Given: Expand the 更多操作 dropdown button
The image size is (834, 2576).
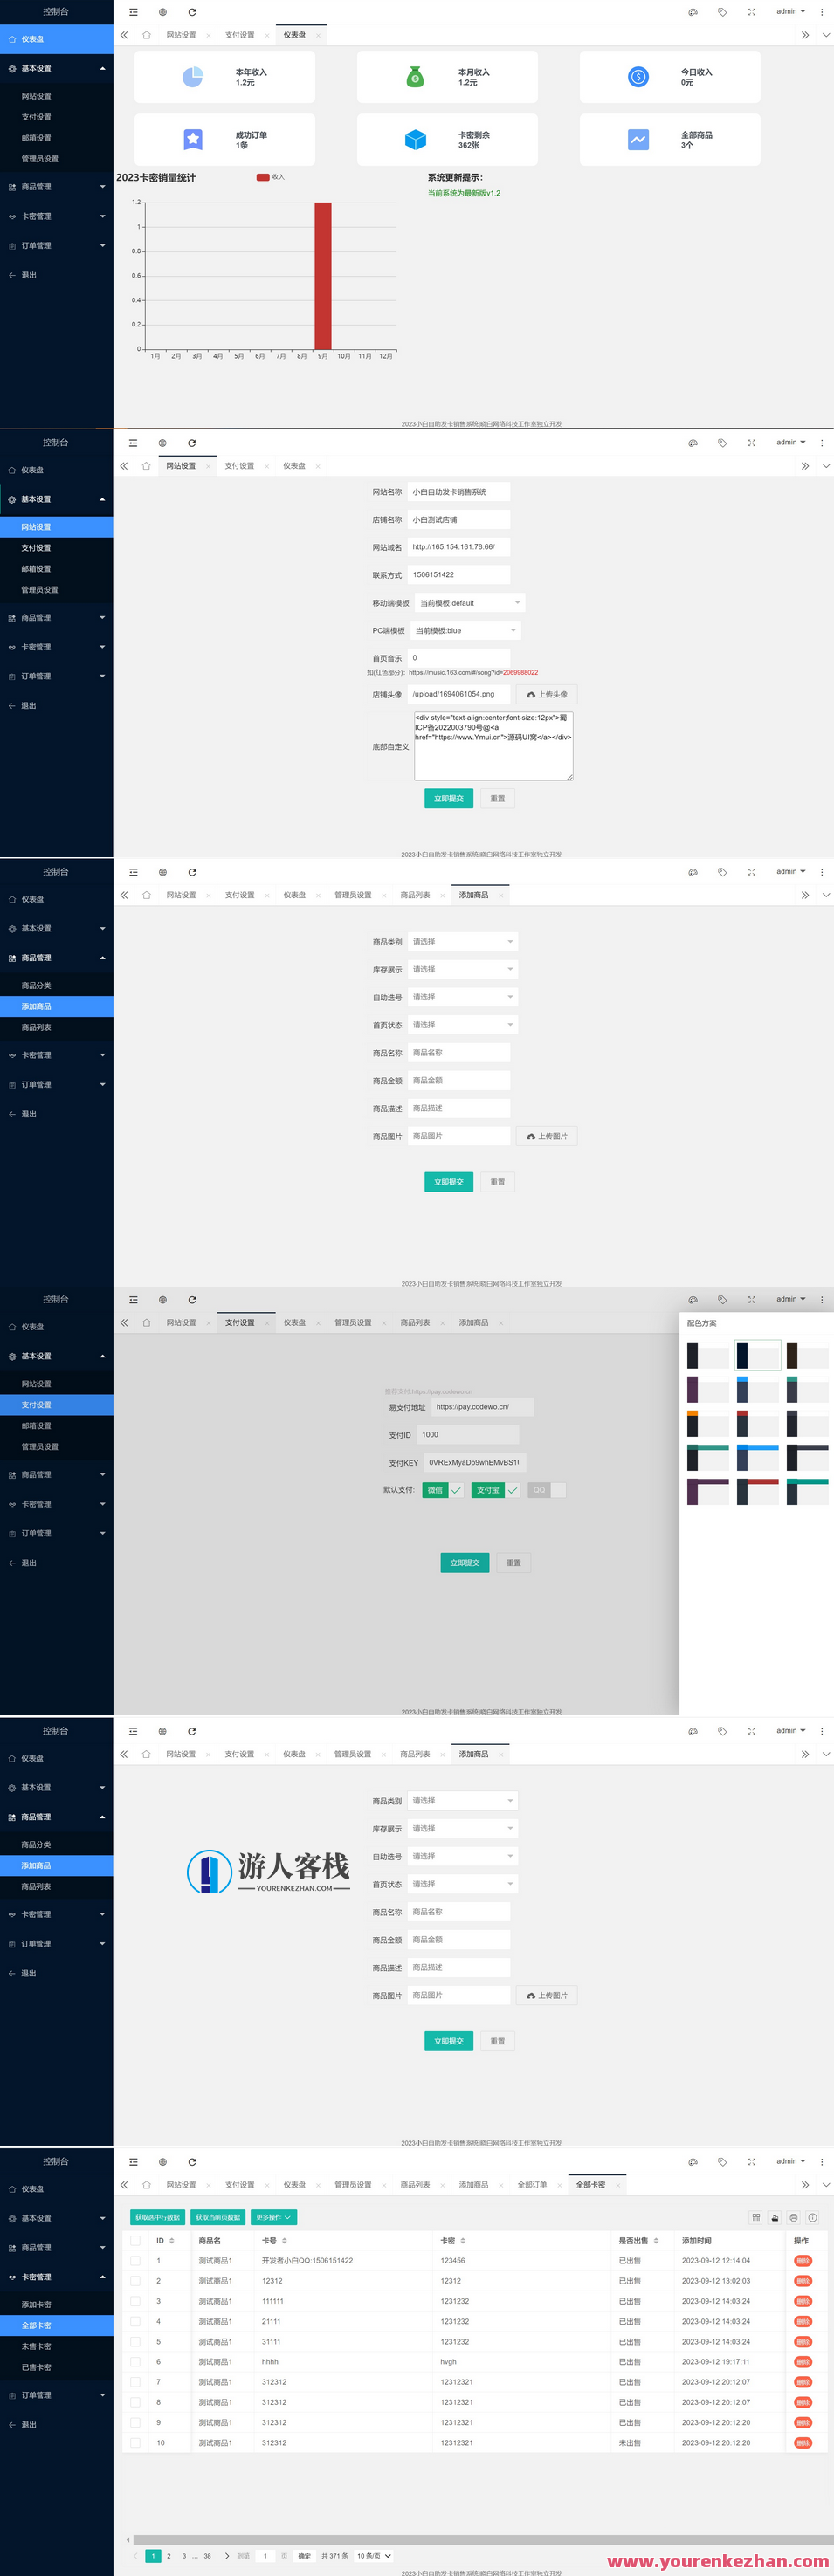Looking at the screenshot, I should 273,2217.
